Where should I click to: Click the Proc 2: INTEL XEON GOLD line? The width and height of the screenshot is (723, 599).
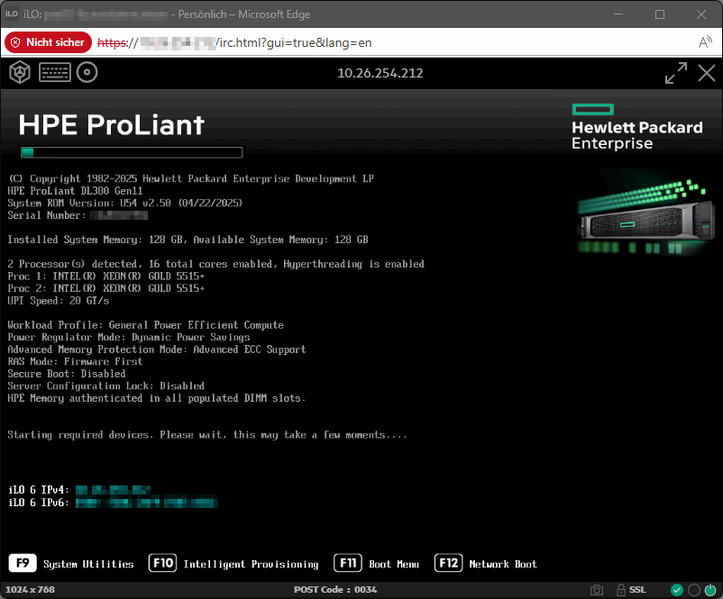[106, 288]
